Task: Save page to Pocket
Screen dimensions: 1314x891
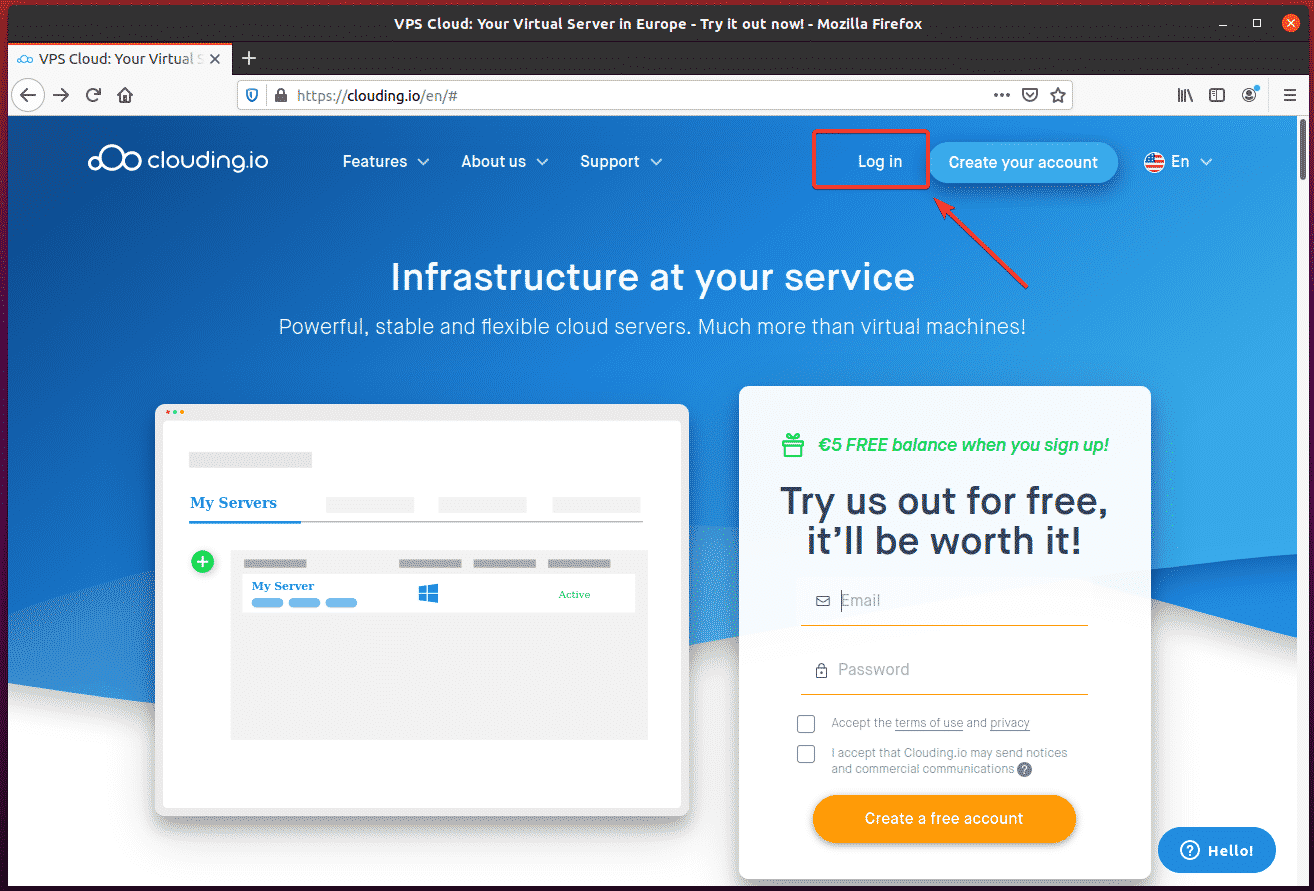Action: [1030, 95]
